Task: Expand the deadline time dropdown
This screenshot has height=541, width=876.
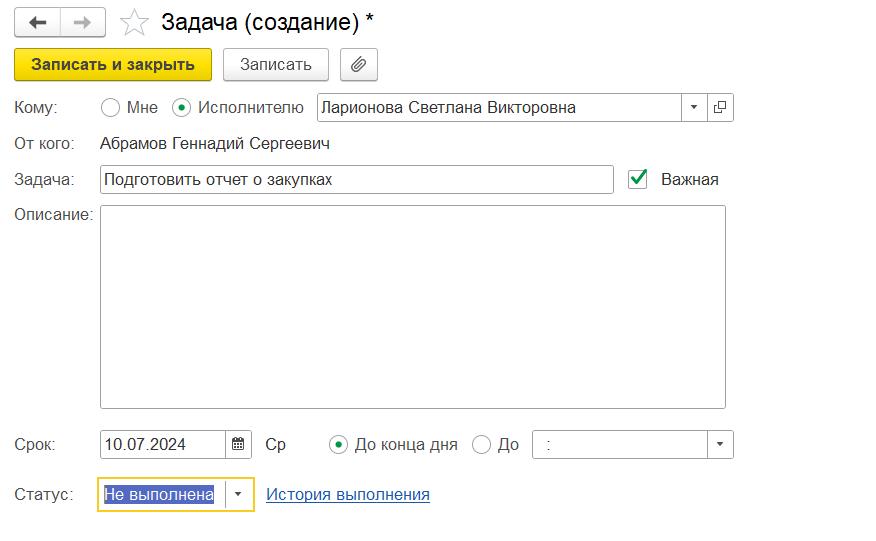Action: (x=720, y=445)
